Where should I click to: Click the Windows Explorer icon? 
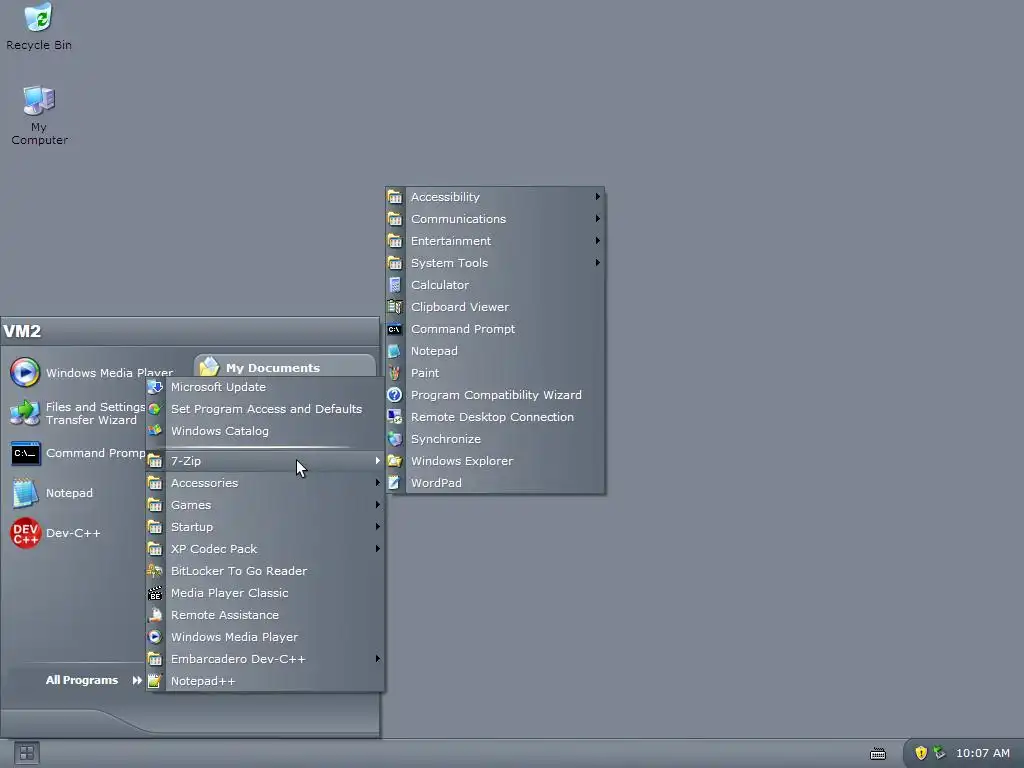click(394, 461)
